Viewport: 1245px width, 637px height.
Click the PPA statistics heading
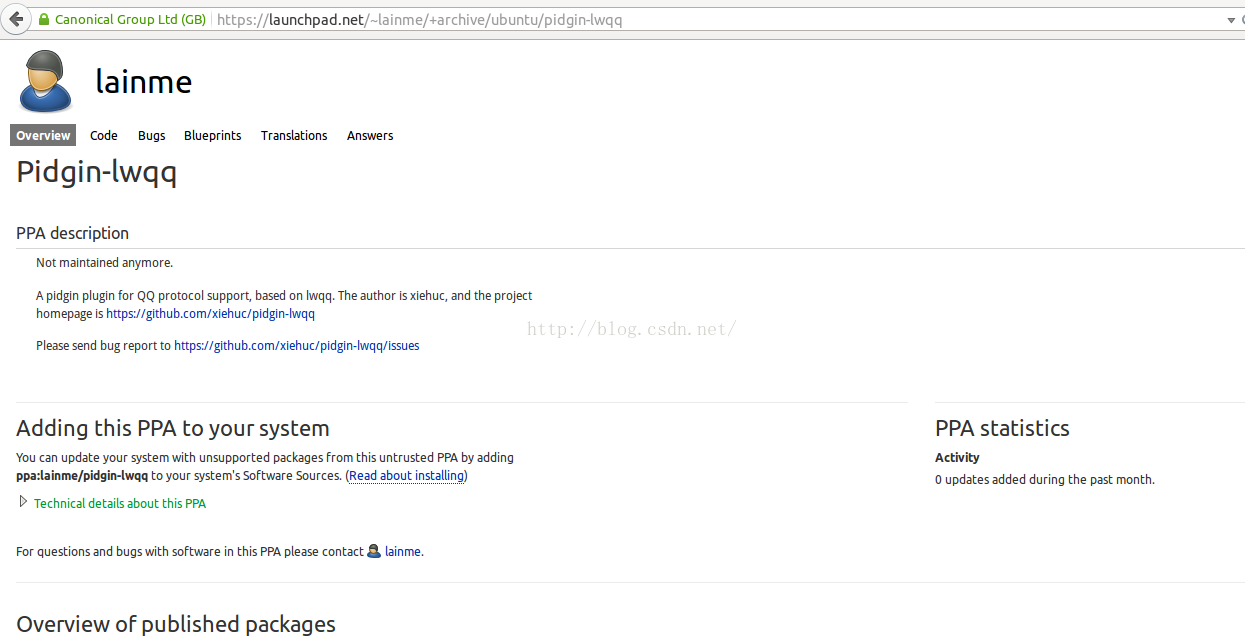click(1002, 428)
